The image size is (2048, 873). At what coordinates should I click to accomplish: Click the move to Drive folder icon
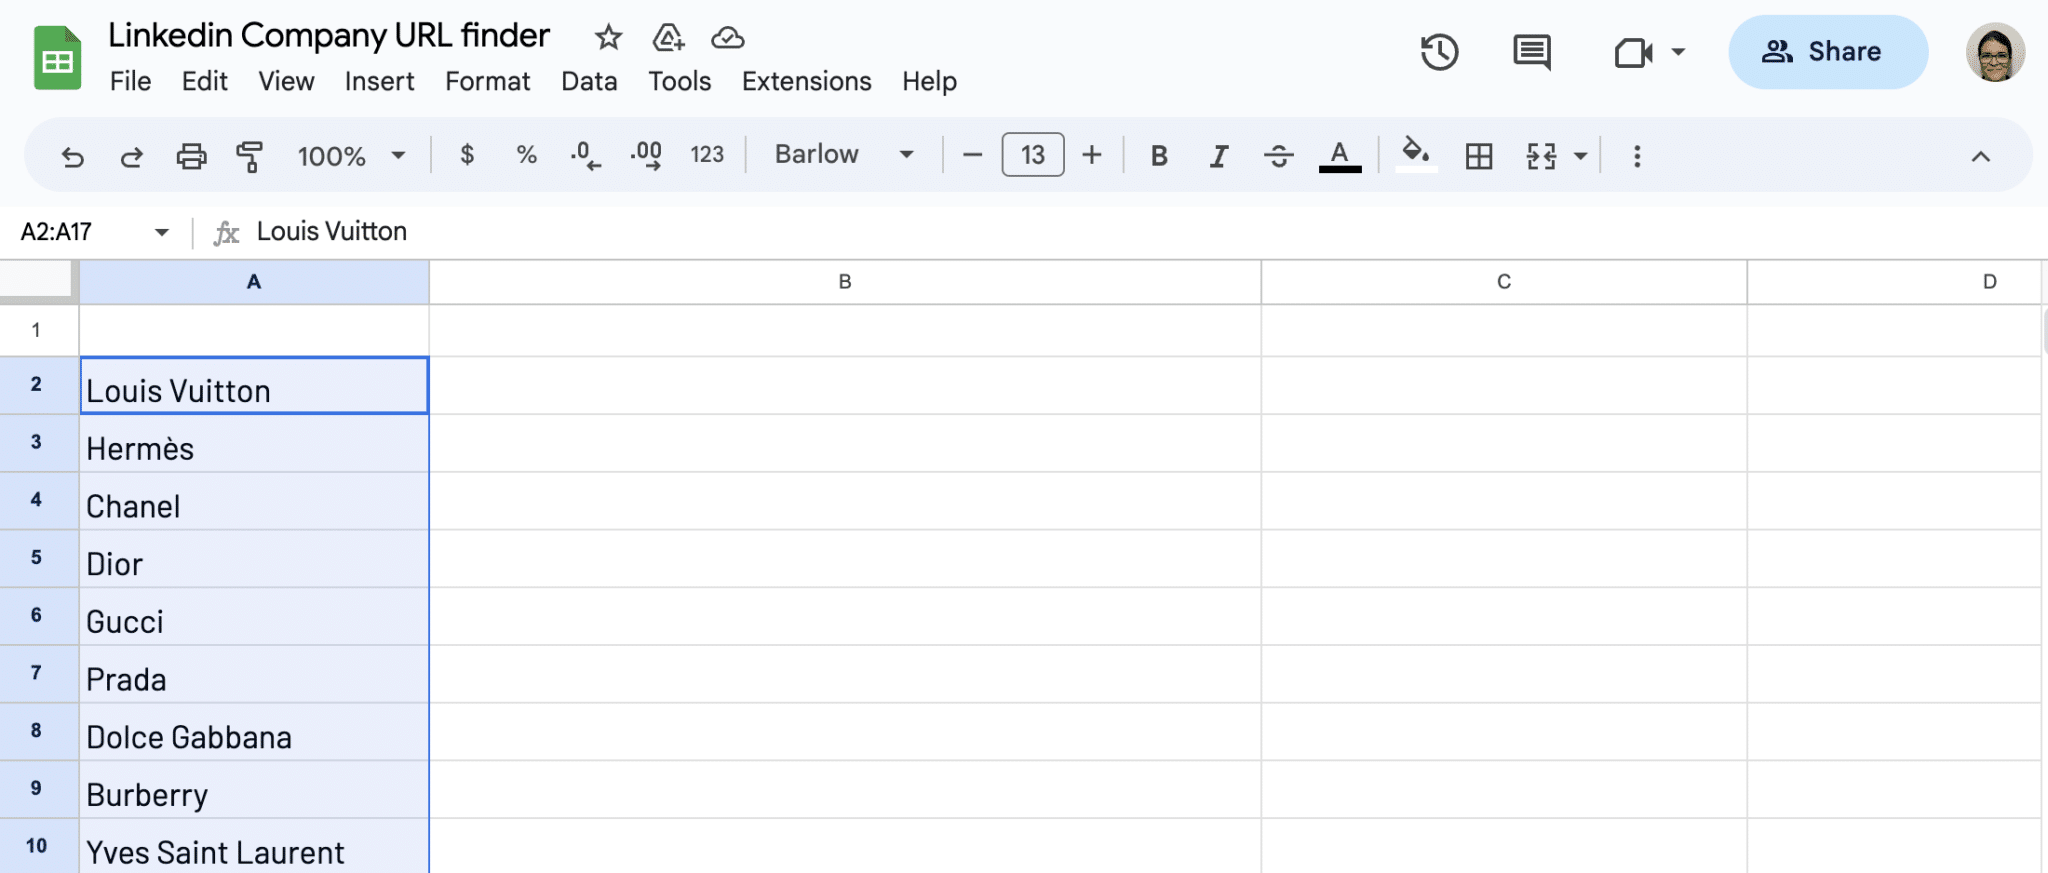(668, 38)
